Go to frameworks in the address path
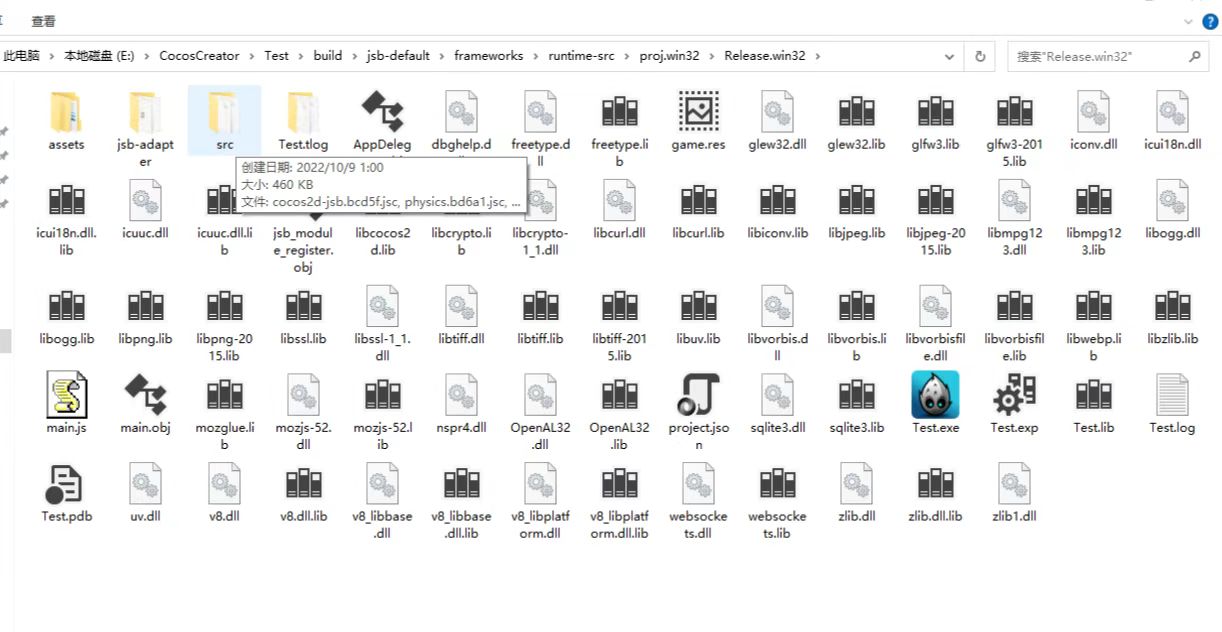The height and width of the screenshot is (632, 1222). pyautogui.click(x=488, y=56)
